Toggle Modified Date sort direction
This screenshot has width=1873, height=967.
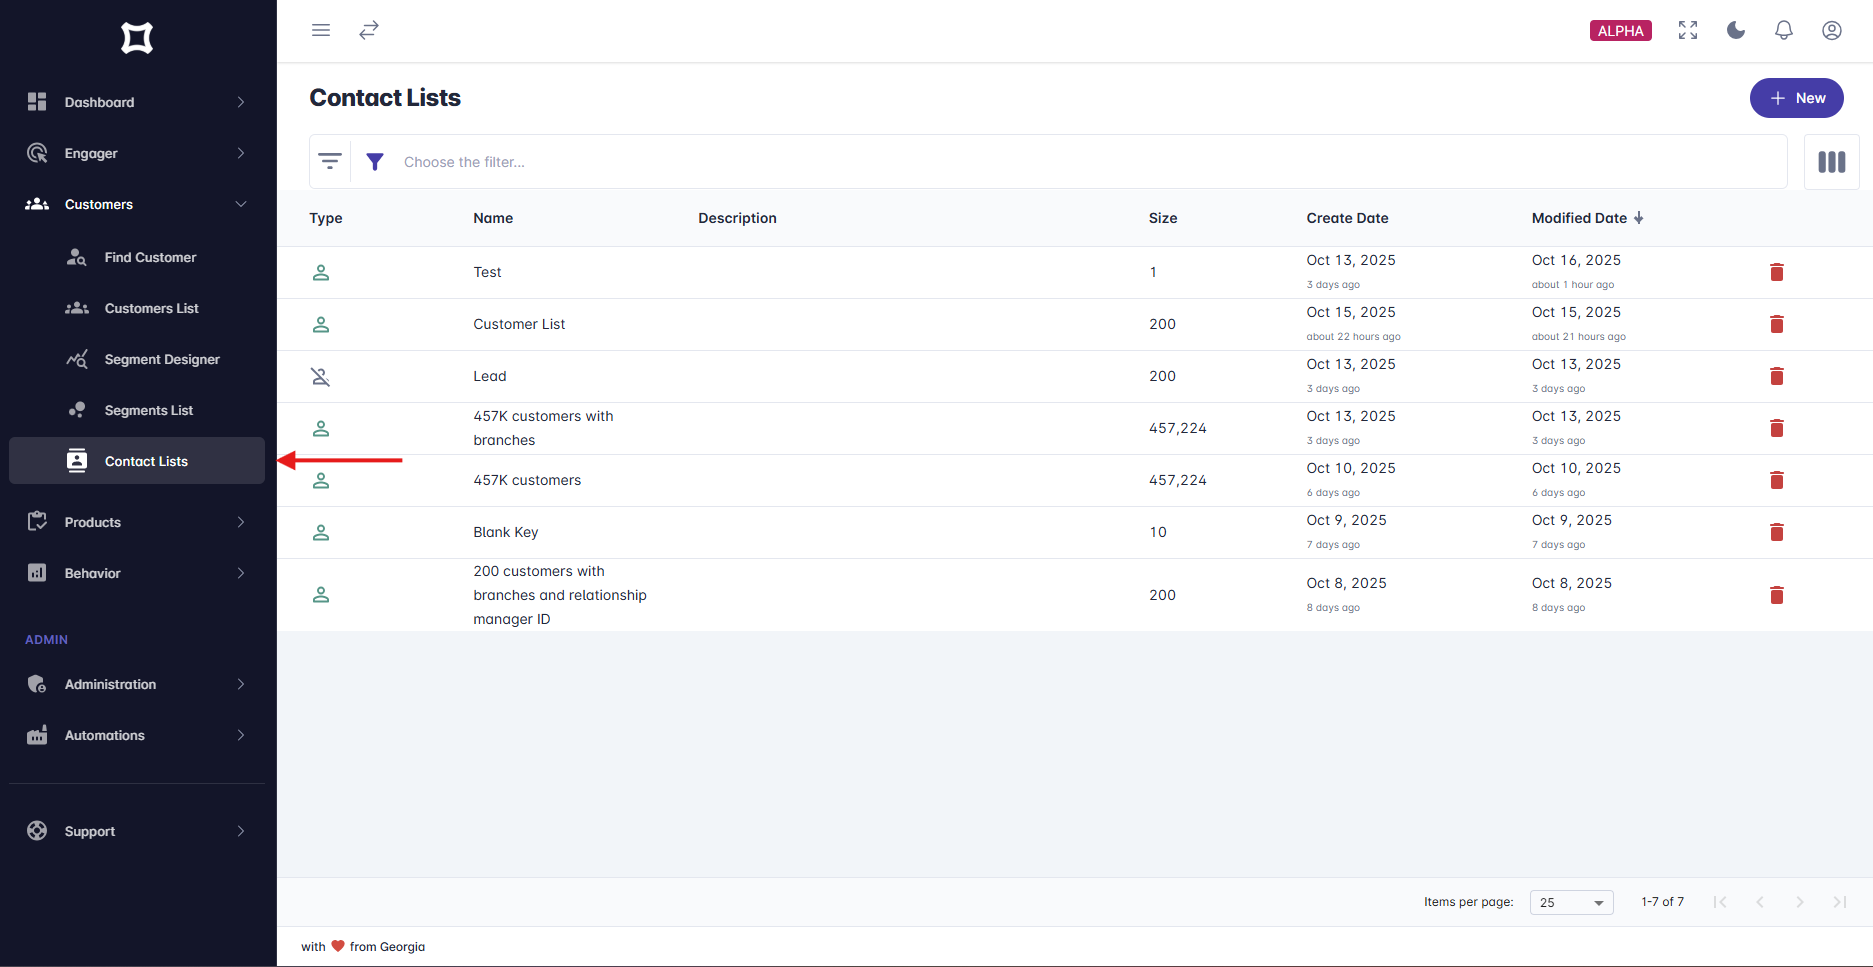coord(1639,217)
